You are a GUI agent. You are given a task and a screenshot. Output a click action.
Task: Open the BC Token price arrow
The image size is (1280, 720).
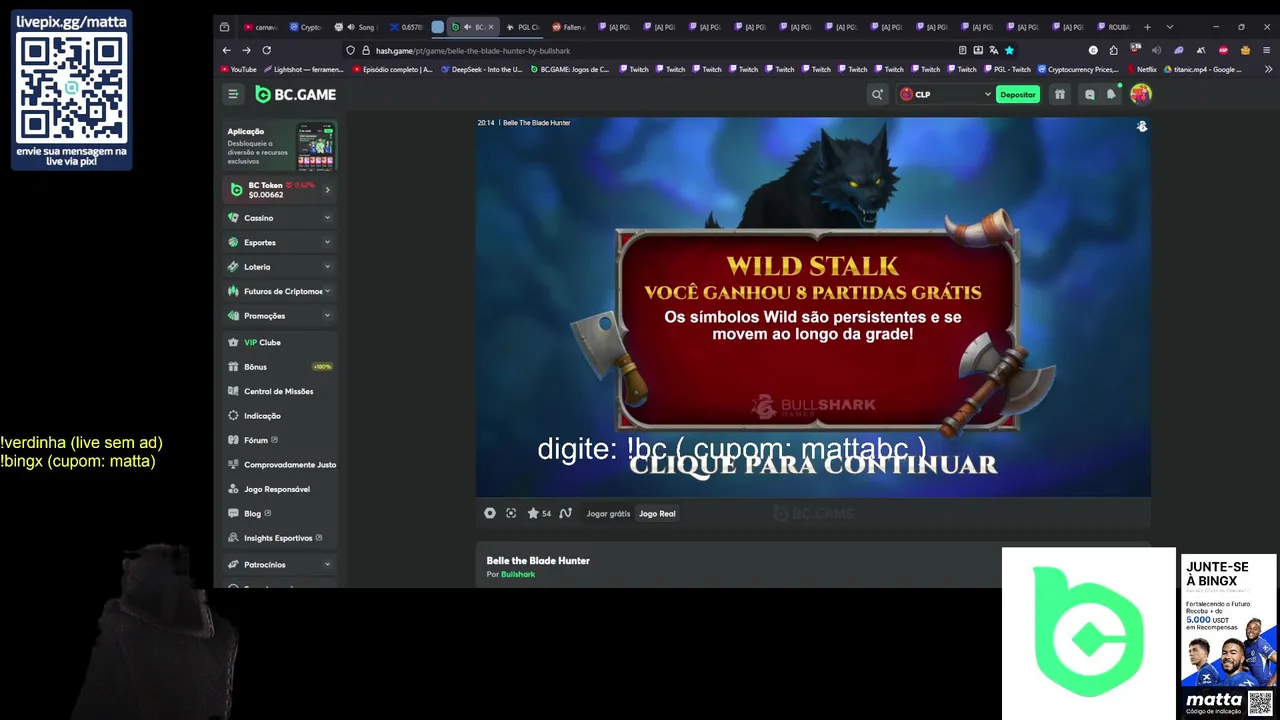327,190
